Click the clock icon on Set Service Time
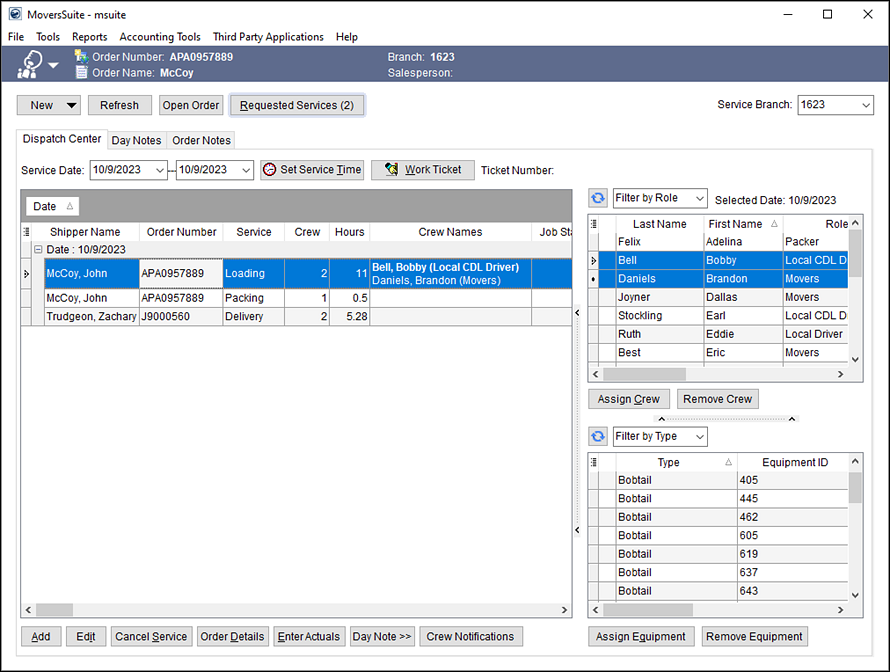The height and width of the screenshot is (672, 890). pos(268,169)
